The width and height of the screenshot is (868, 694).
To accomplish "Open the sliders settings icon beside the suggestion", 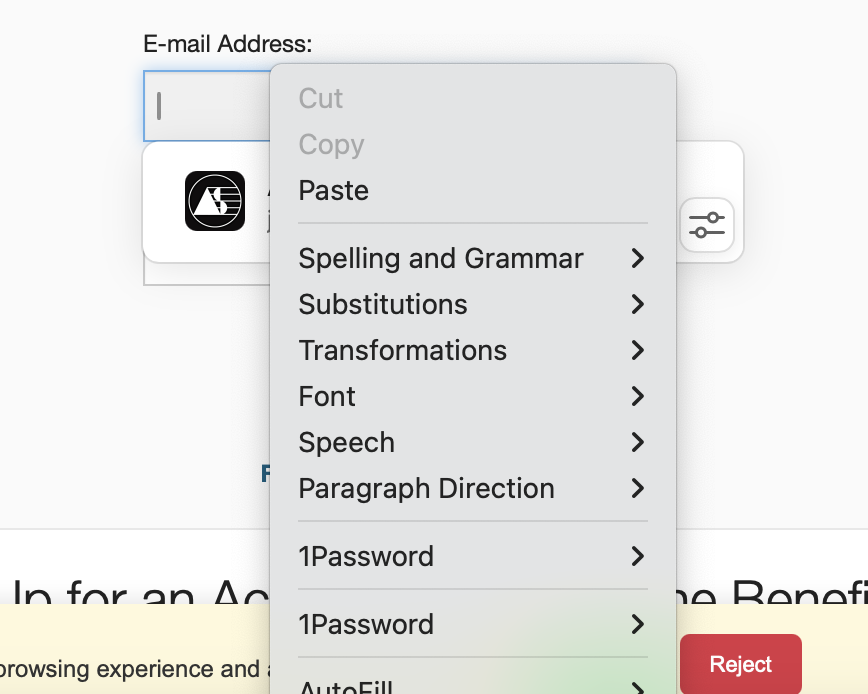I will click(707, 225).
